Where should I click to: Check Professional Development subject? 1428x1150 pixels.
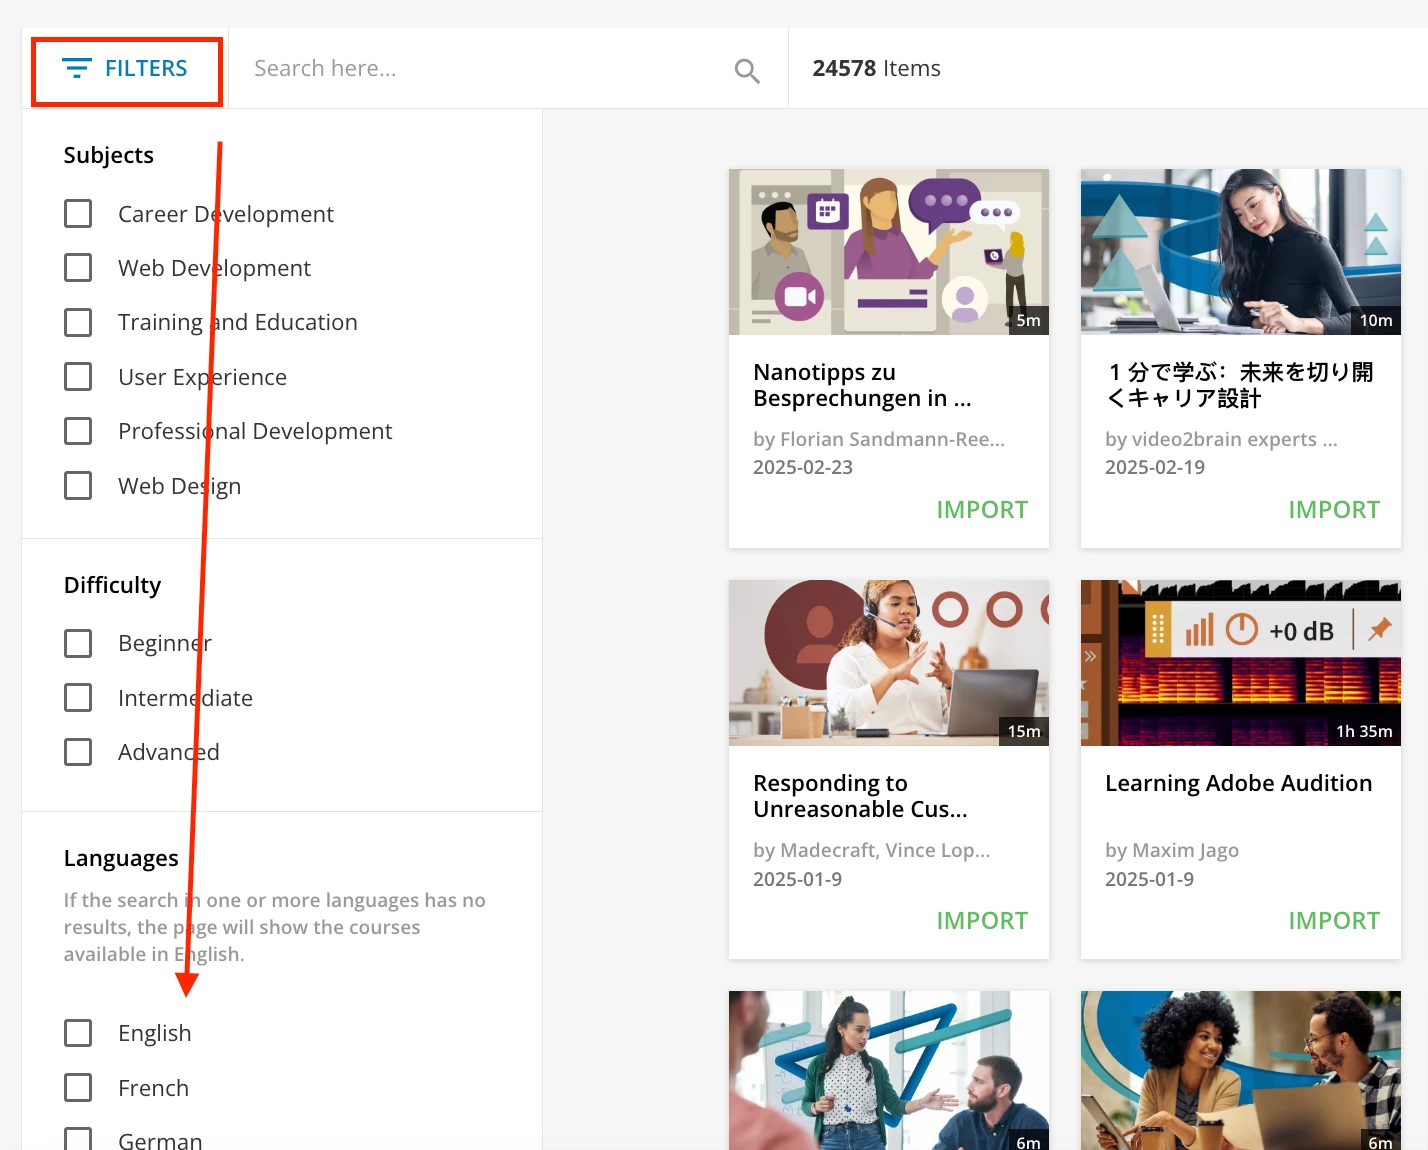pos(78,431)
